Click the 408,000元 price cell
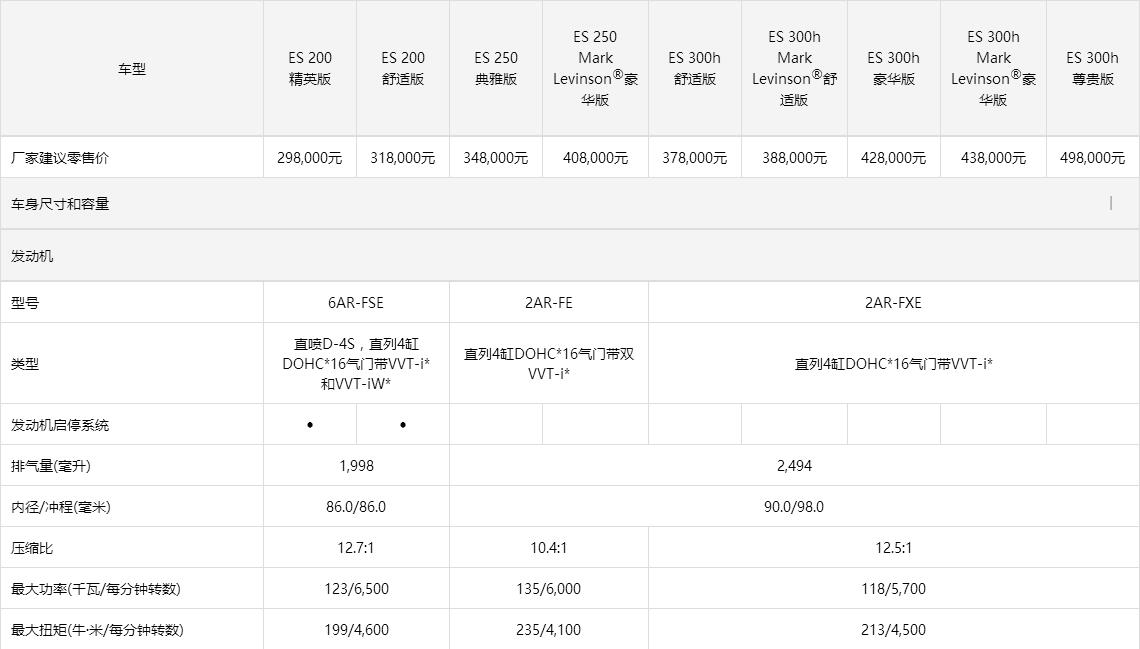The width and height of the screenshot is (1140, 649). pyautogui.click(x=595, y=158)
